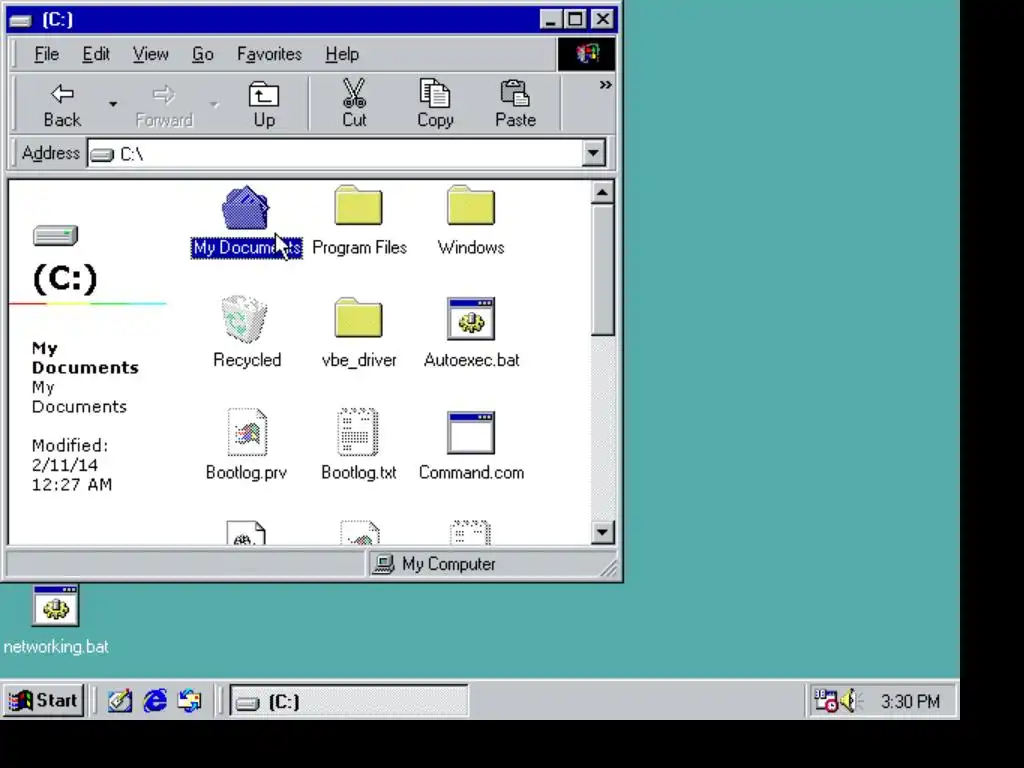Show more toolbar buttons chevron
This screenshot has width=1024, height=768.
pyautogui.click(x=605, y=85)
